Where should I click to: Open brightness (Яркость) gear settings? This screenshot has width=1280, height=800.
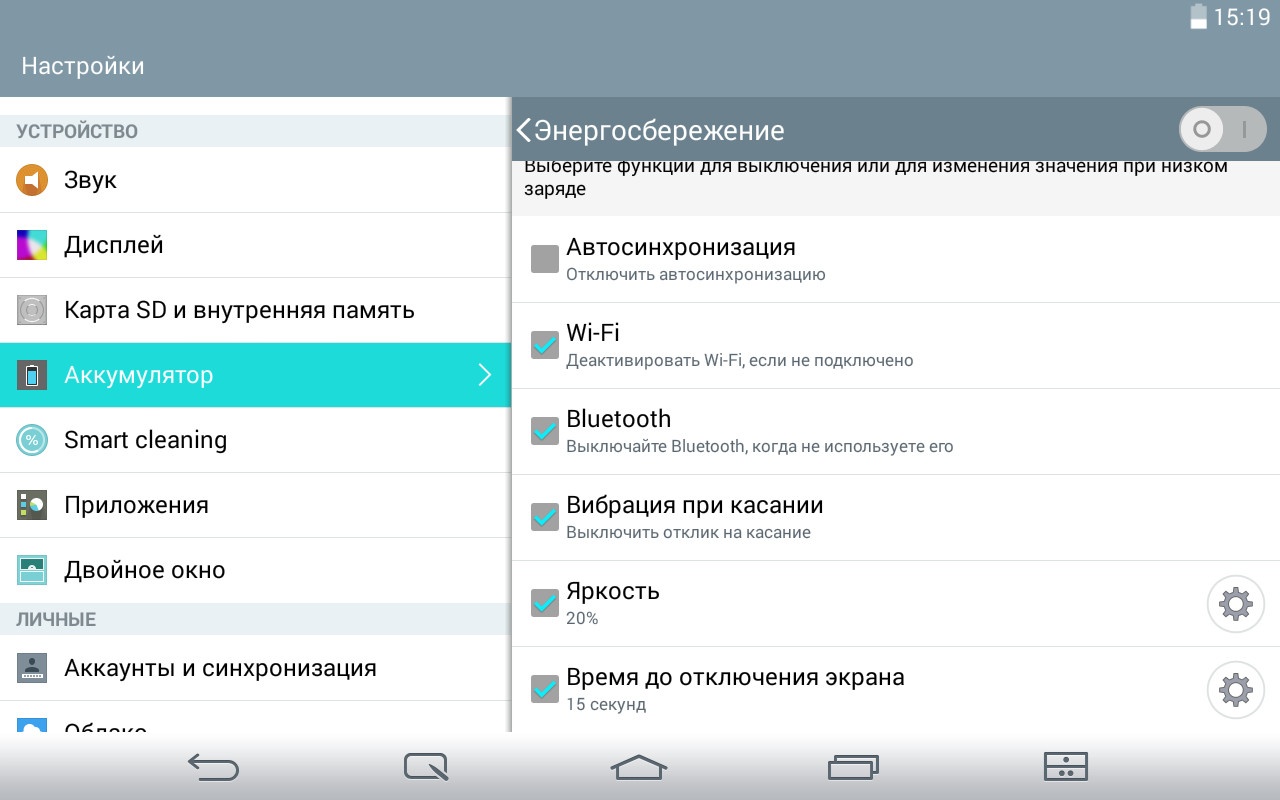[x=1236, y=604]
